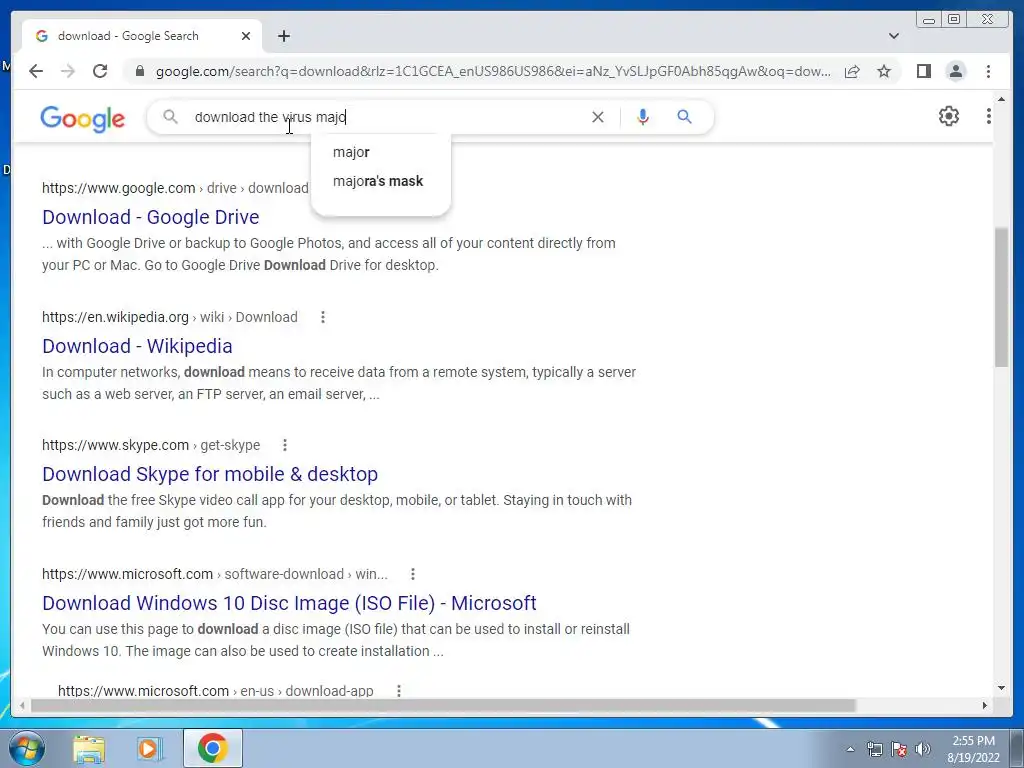Open Chrome's three-dot menu
Viewport: 1024px width, 768px height.
pyautogui.click(x=988, y=71)
